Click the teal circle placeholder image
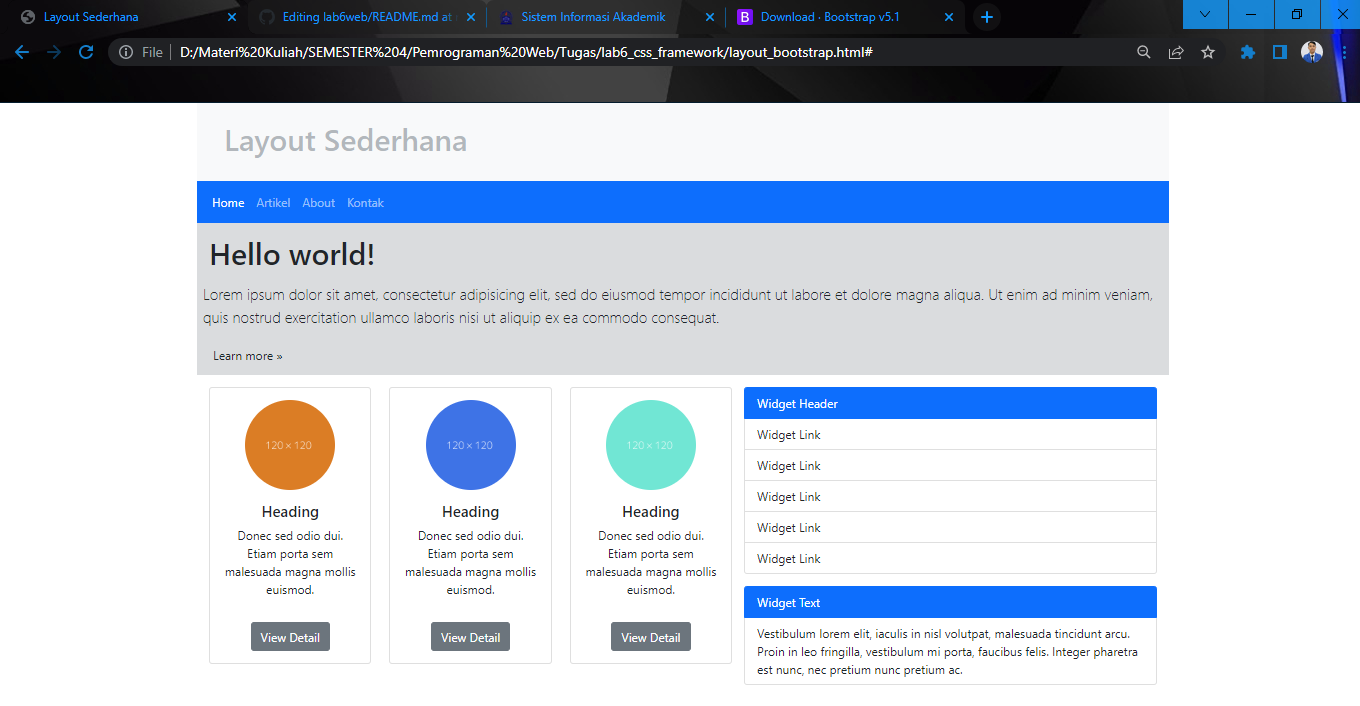 click(650, 445)
